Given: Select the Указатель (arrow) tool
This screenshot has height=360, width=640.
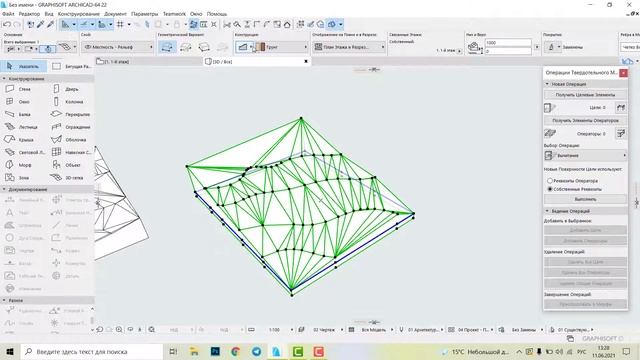Looking at the screenshot, I should pyautogui.click(x=24, y=66).
